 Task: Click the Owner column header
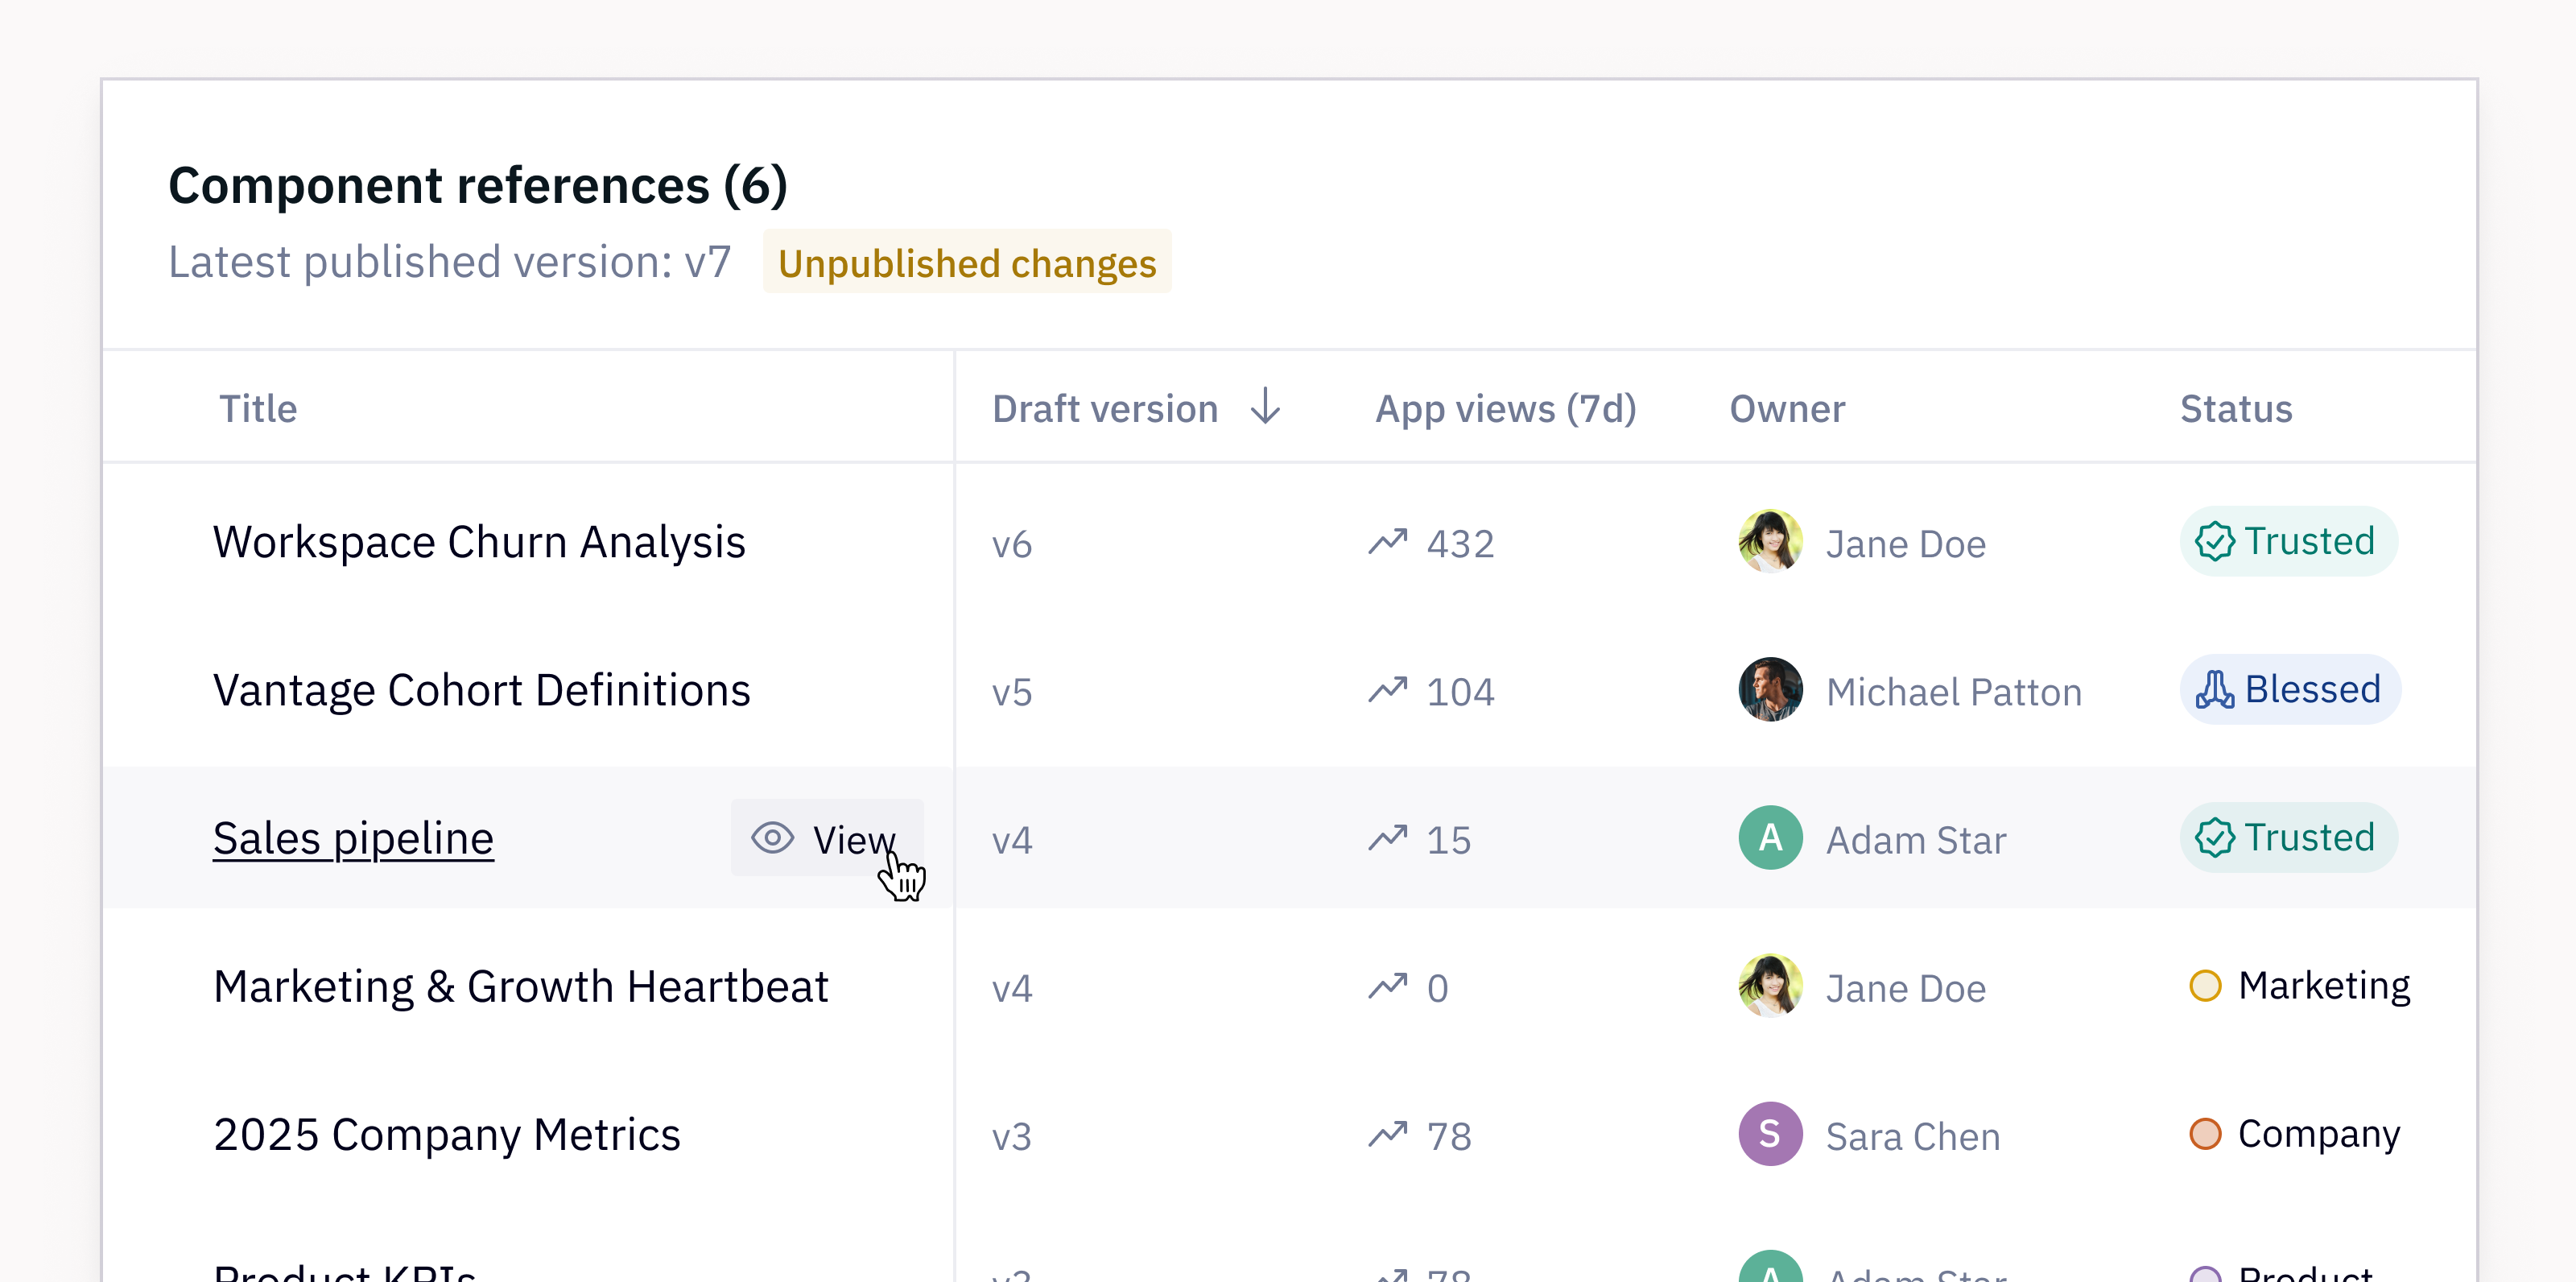coord(1787,409)
